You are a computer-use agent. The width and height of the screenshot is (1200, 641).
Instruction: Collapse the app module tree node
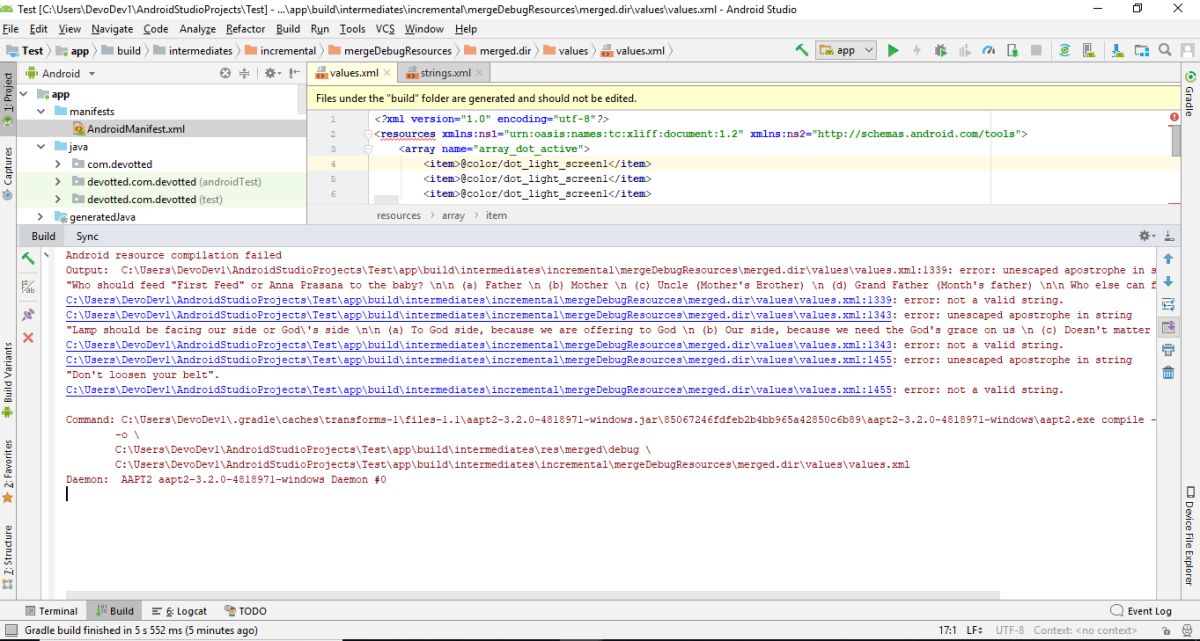(x=24, y=94)
